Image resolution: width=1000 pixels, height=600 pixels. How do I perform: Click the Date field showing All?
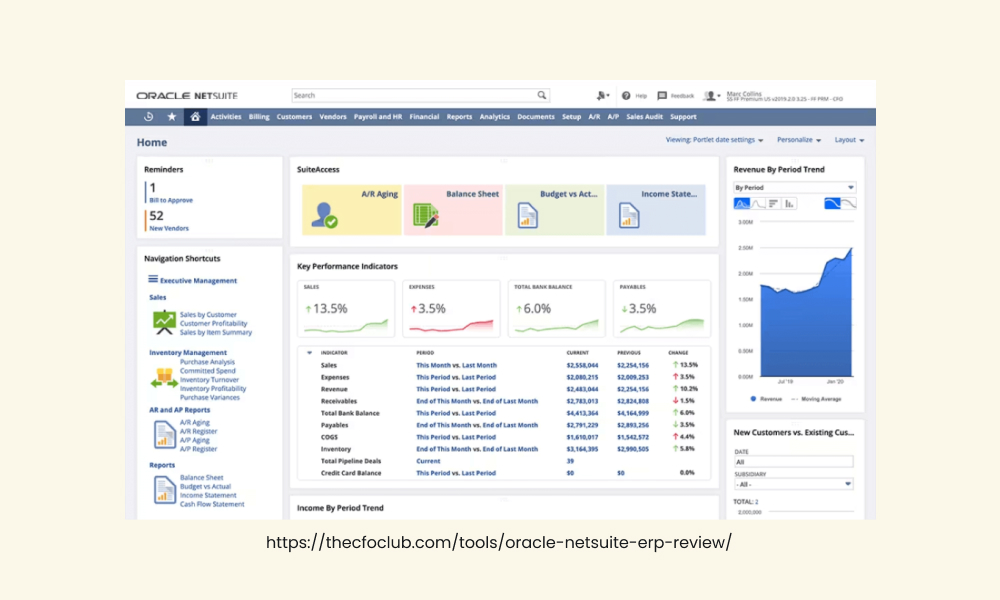[793, 462]
